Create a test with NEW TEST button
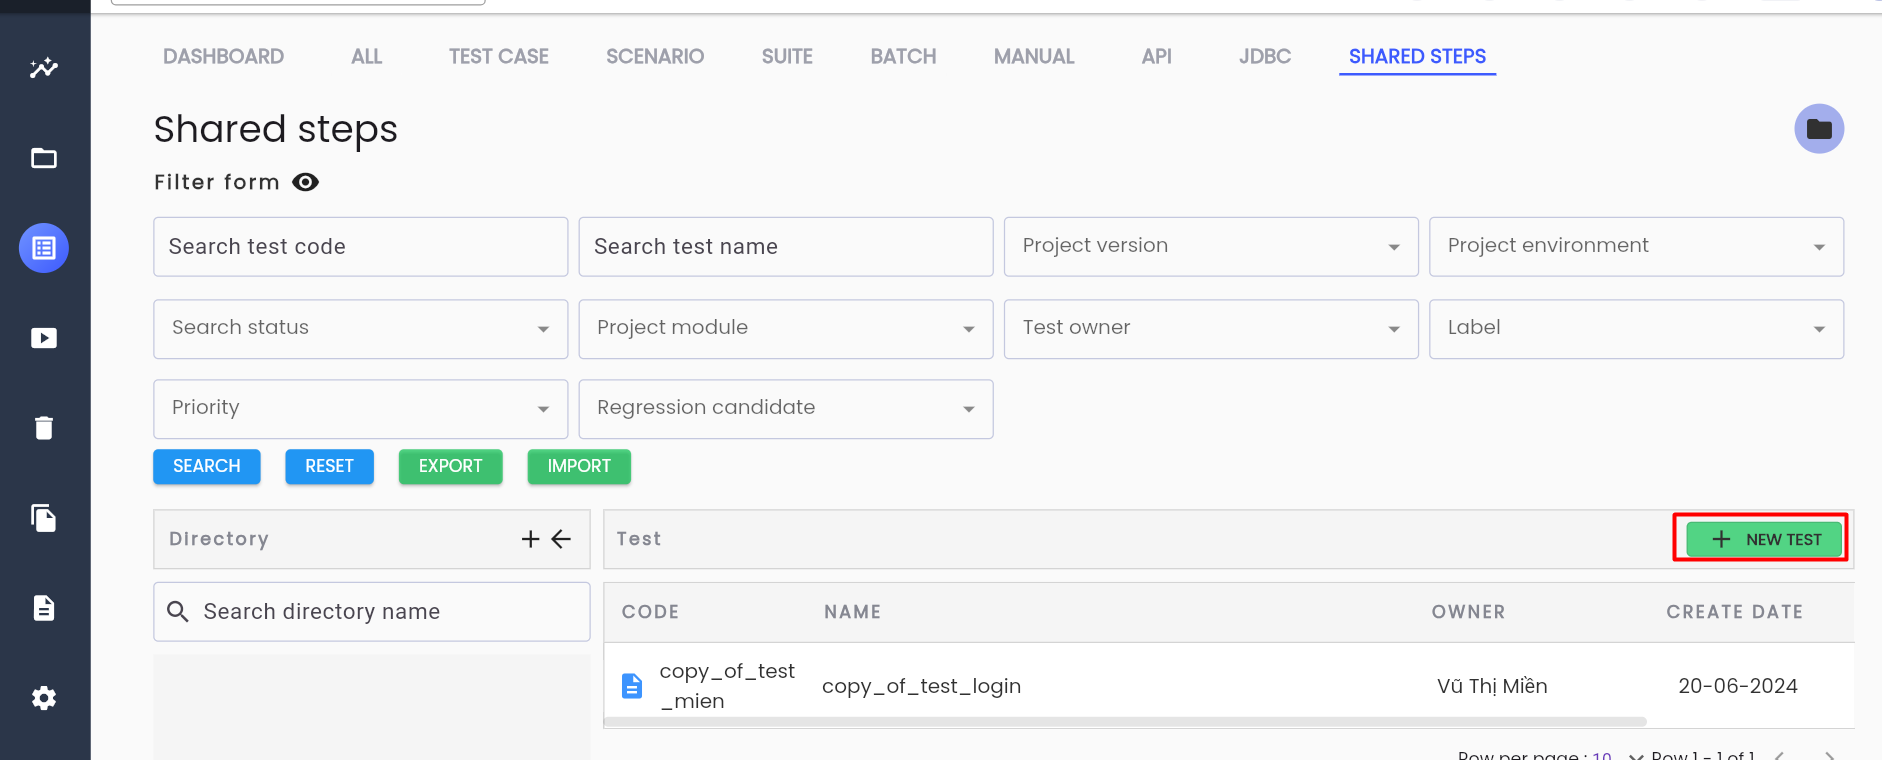The width and height of the screenshot is (1882, 760). 1764,539
